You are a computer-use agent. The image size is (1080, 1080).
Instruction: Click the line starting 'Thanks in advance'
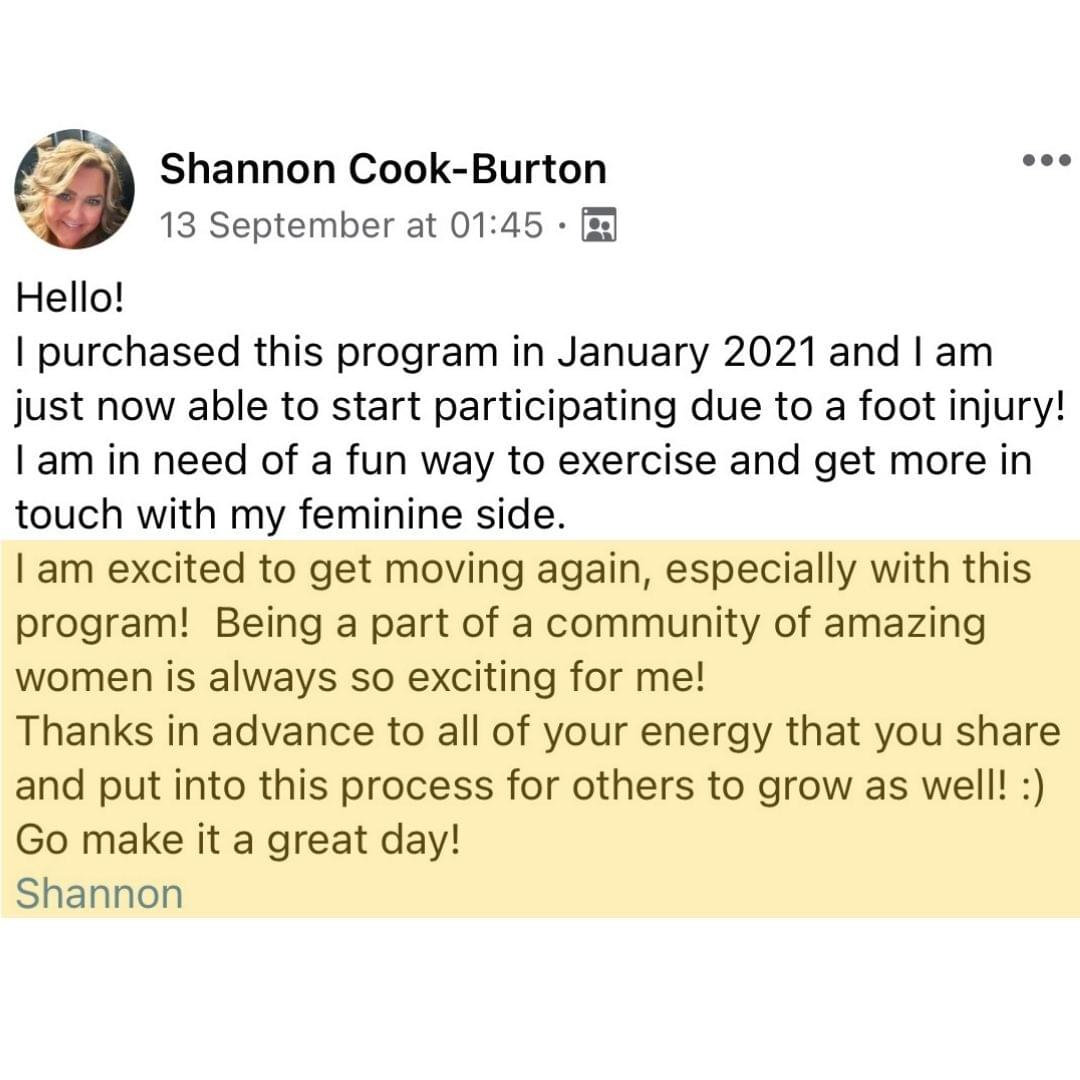(x=536, y=731)
